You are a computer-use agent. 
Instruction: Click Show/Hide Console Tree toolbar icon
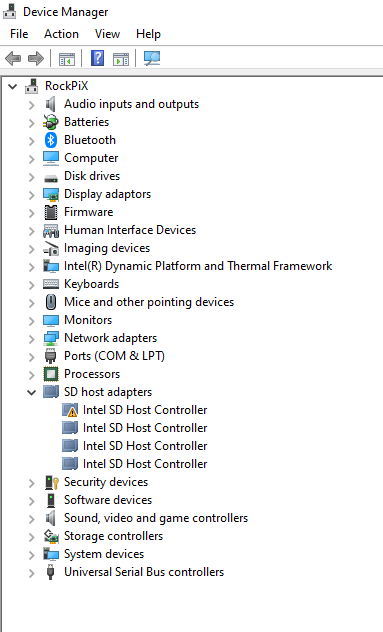tap(67, 59)
